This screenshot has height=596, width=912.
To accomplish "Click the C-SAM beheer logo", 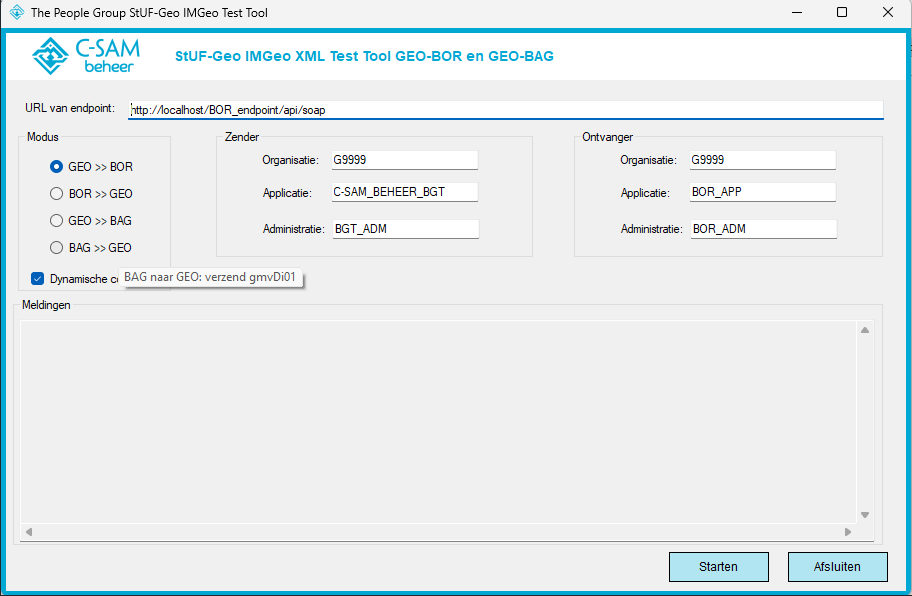I will pyautogui.click(x=86, y=56).
